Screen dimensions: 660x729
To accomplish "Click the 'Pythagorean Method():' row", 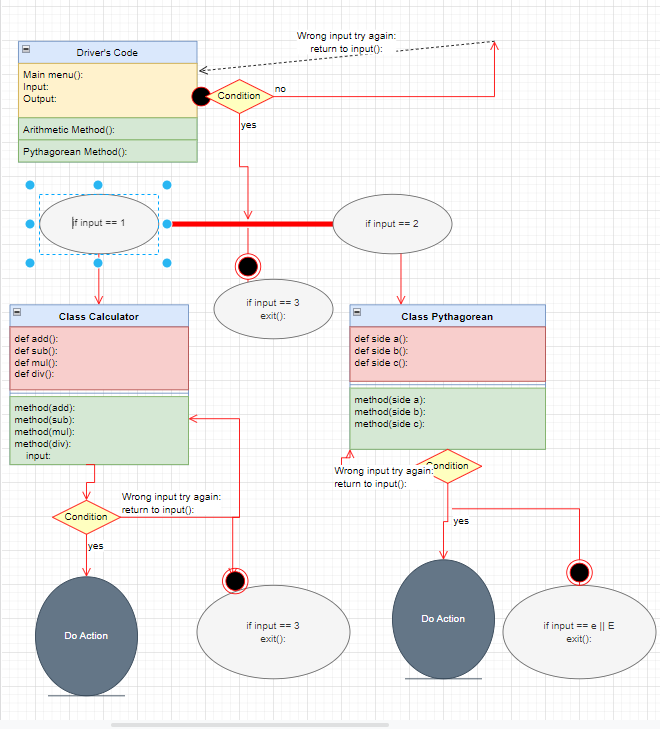I will click(108, 151).
